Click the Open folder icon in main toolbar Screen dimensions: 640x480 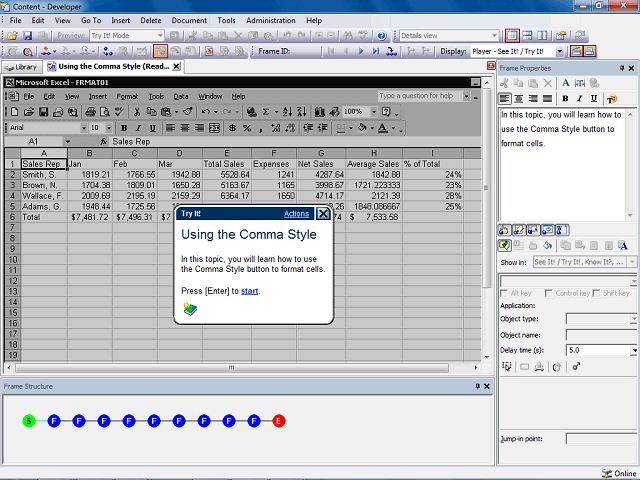[12, 36]
